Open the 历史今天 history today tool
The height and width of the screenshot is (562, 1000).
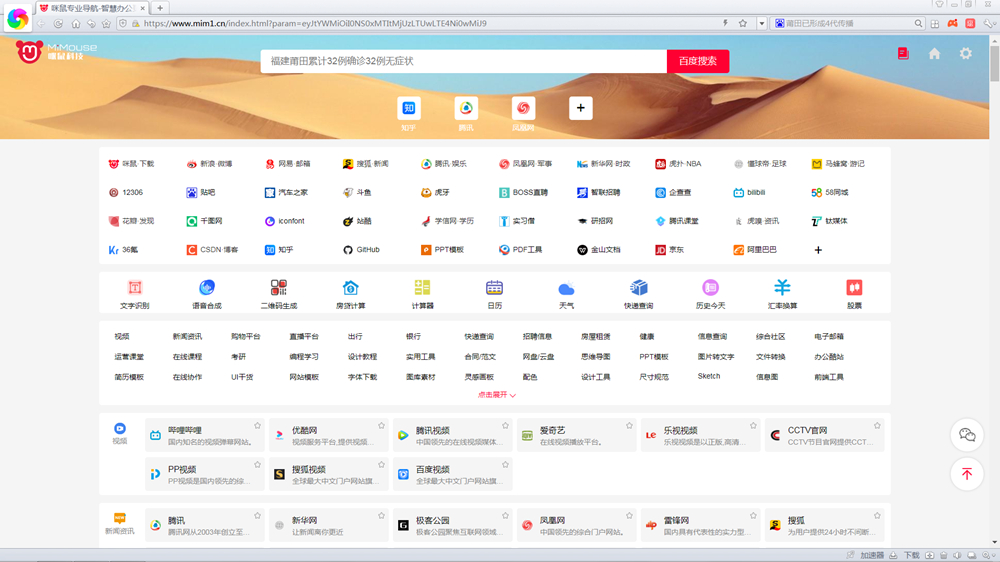(710, 294)
